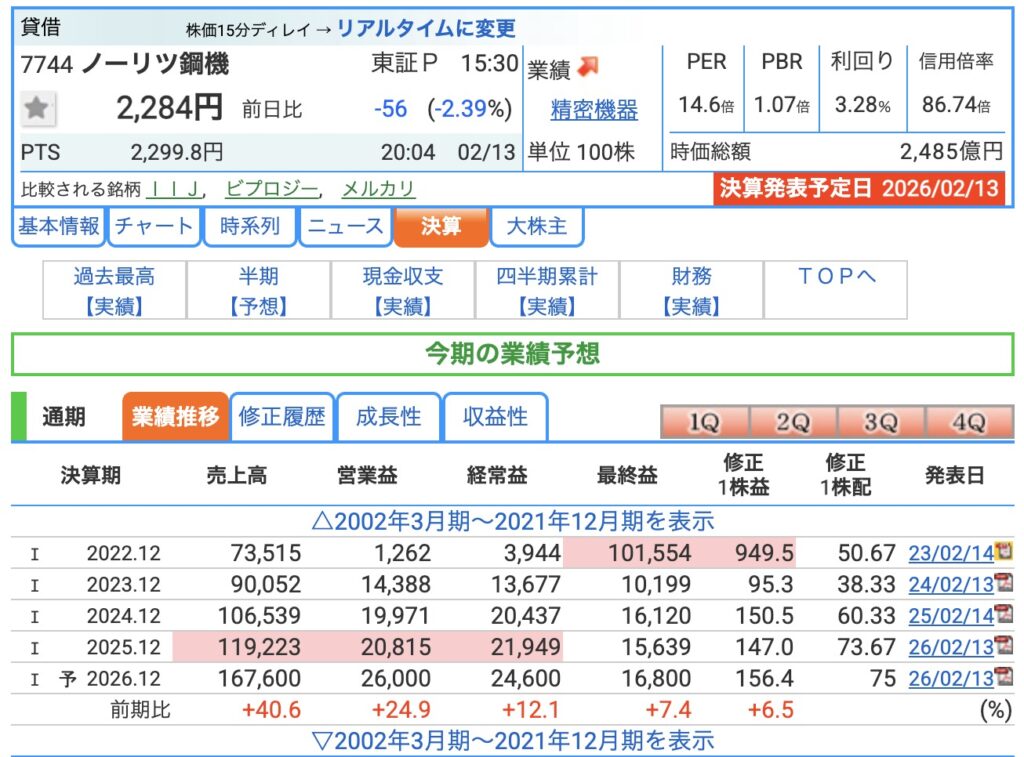The image size is (1024, 757).
Task: Open the 大株主 tab
Action: [537, 226]
